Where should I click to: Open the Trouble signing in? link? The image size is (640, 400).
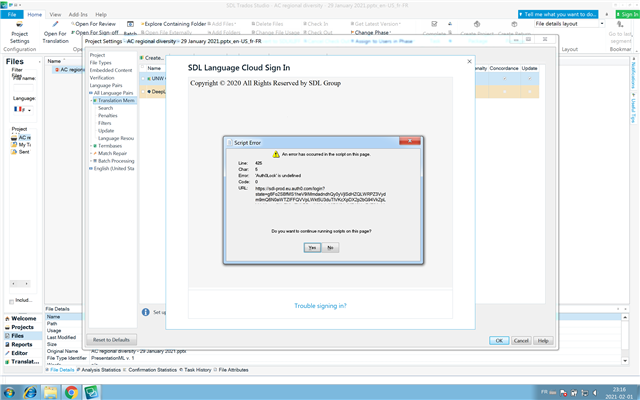[x=320, y=306]
